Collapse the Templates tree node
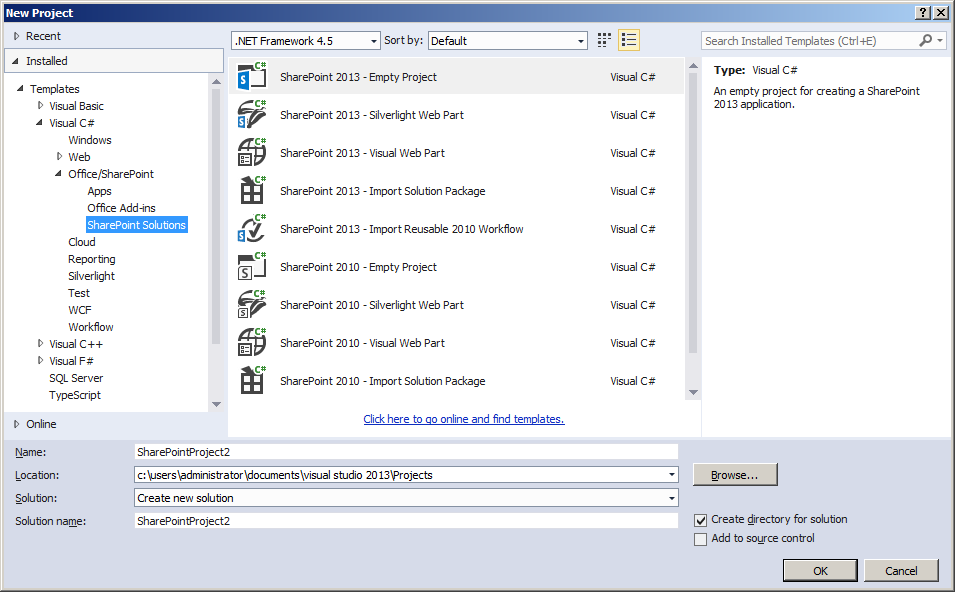 pyautogui.click(x=20, y=88)
